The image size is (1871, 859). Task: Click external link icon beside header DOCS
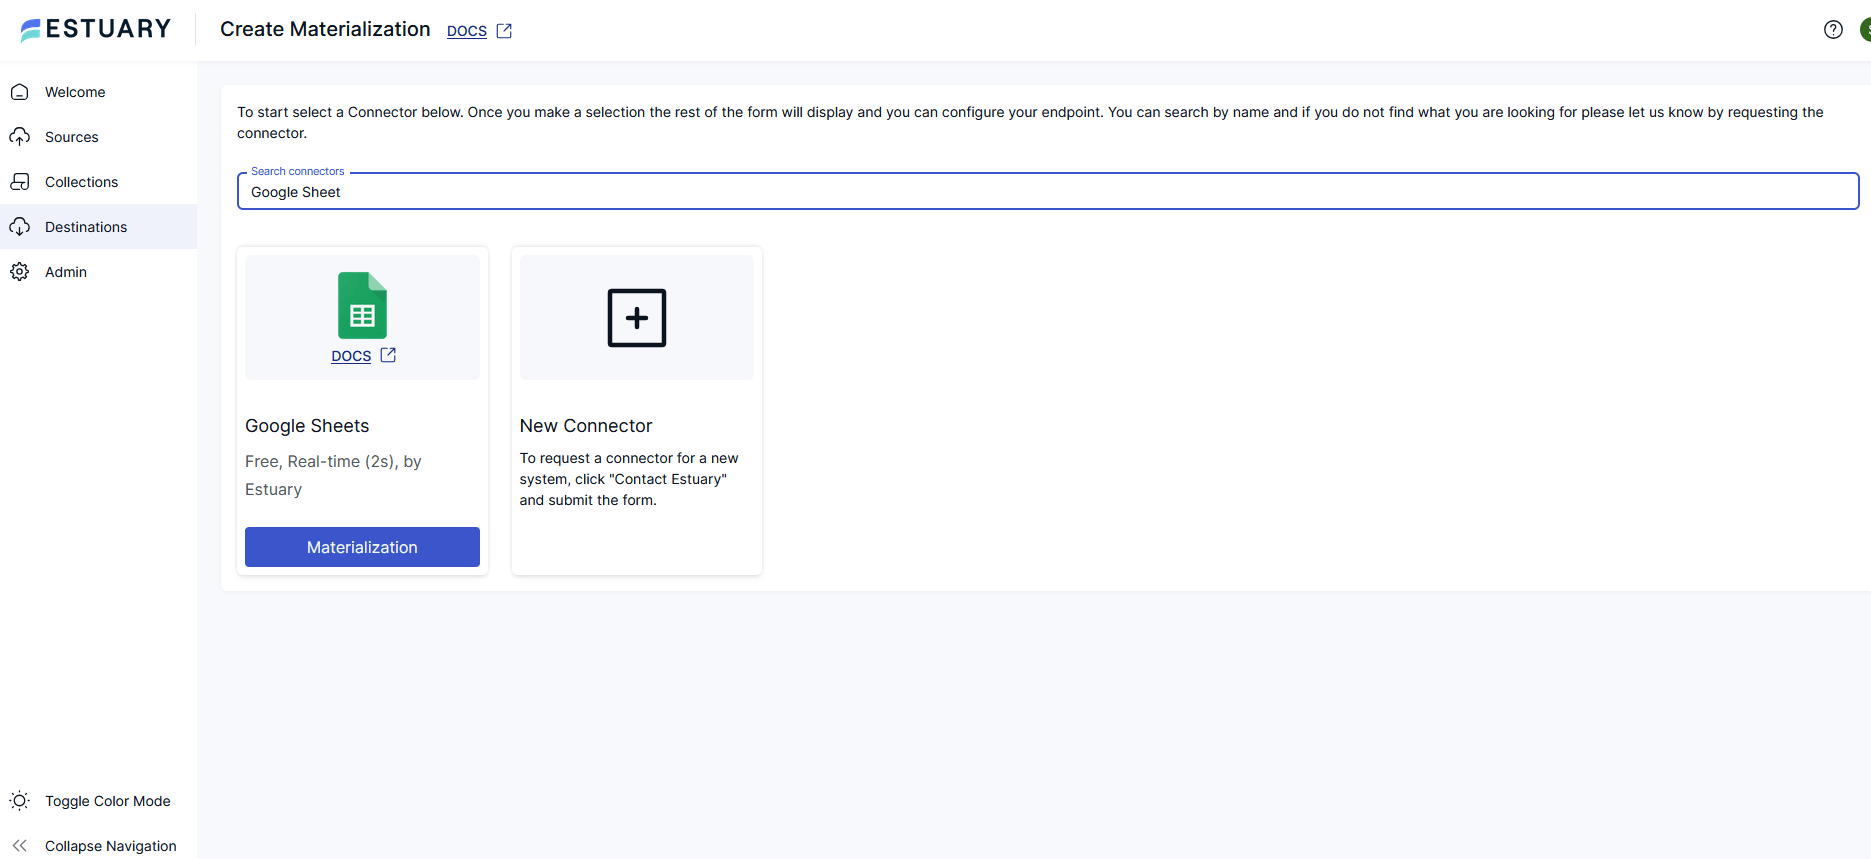504,31
